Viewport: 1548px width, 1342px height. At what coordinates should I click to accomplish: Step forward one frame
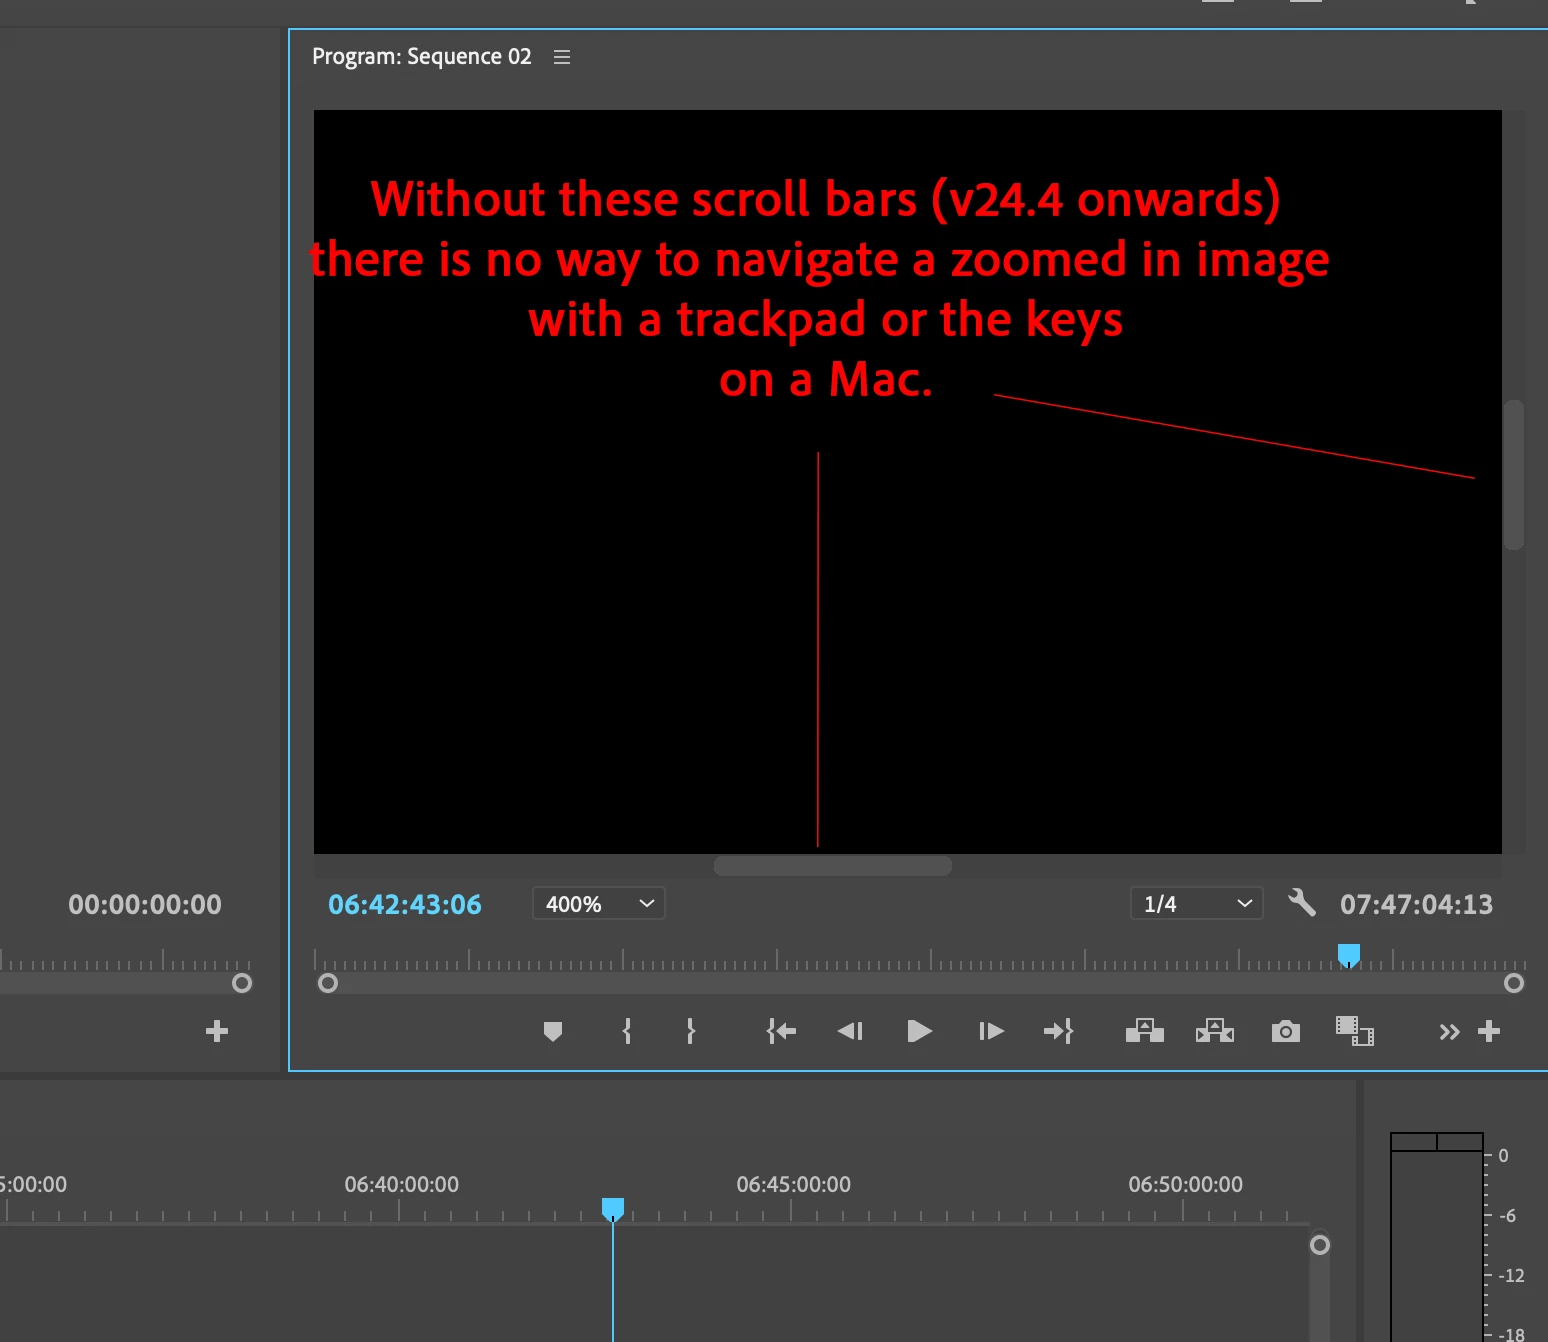(x=991, y=1031)
